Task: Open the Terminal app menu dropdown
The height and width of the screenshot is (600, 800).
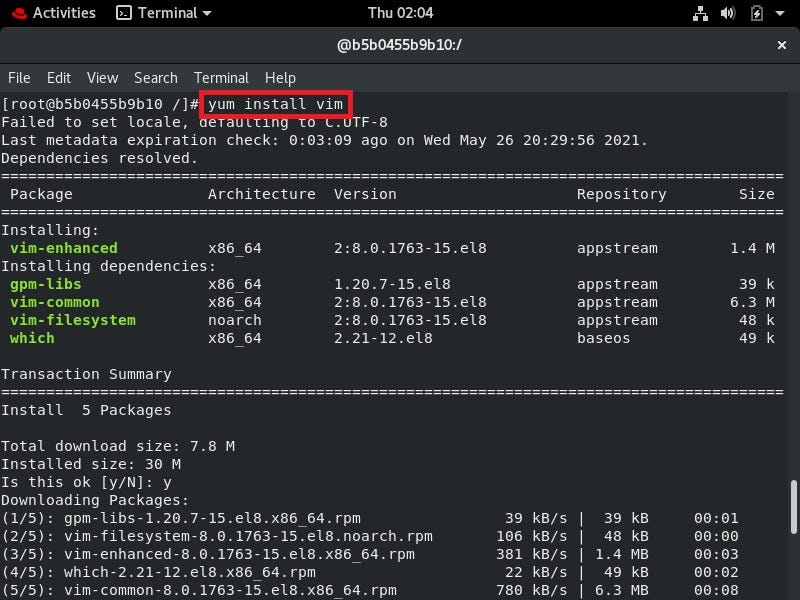Action: click(x=164, y=13)
